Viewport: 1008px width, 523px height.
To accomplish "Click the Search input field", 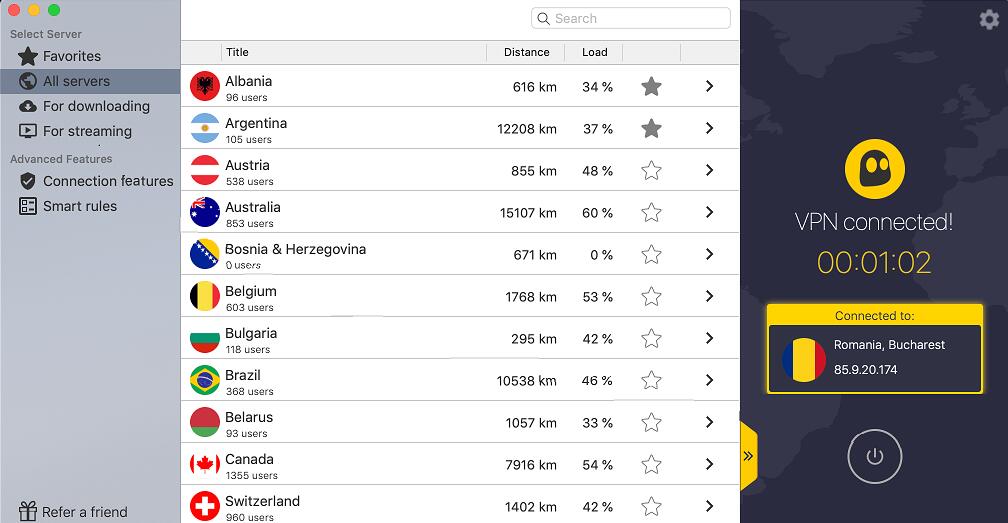I will (x=631, y=19).
